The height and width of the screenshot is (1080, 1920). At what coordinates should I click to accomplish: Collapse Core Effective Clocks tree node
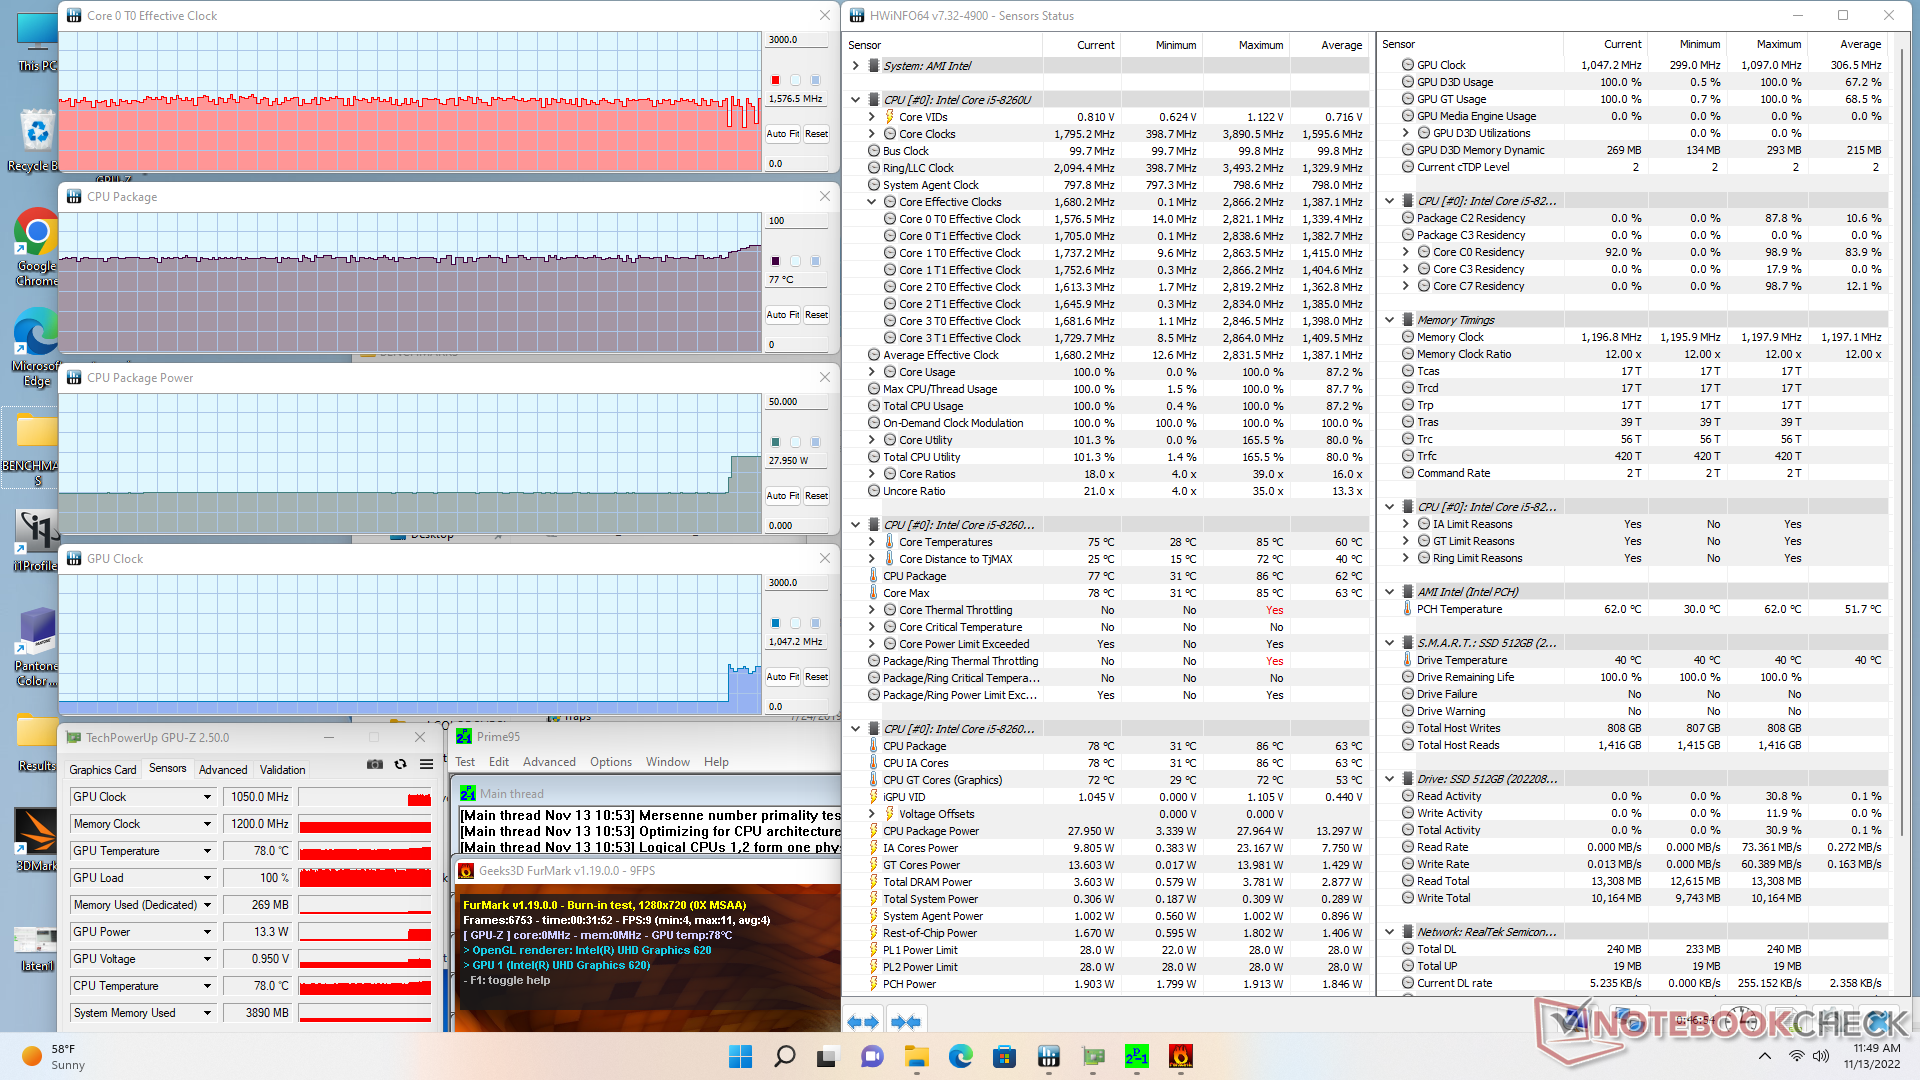pos(871,202)
